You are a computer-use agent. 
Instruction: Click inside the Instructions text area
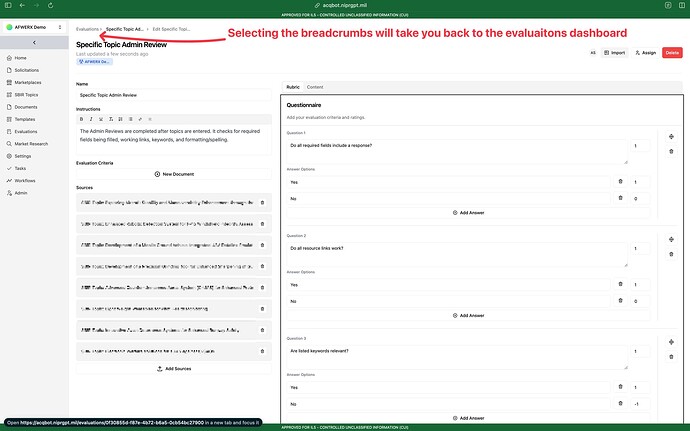[173, 140]
